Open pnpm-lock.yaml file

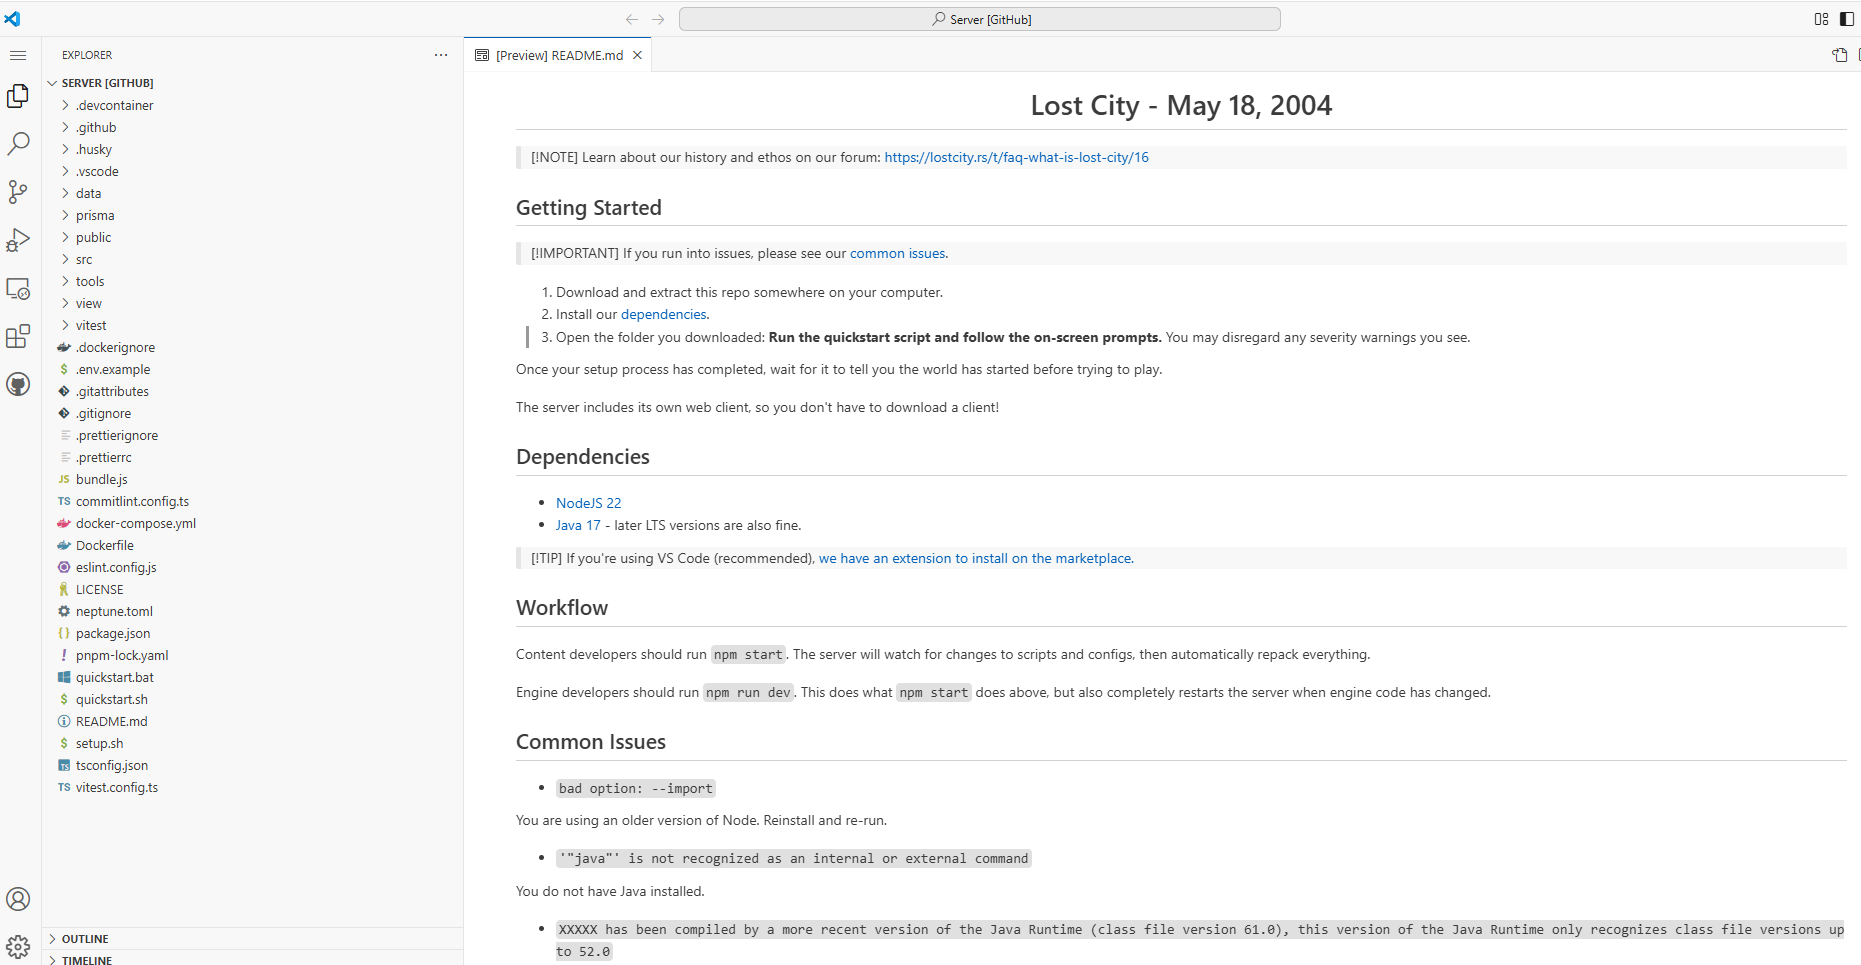tap(253, 655)
